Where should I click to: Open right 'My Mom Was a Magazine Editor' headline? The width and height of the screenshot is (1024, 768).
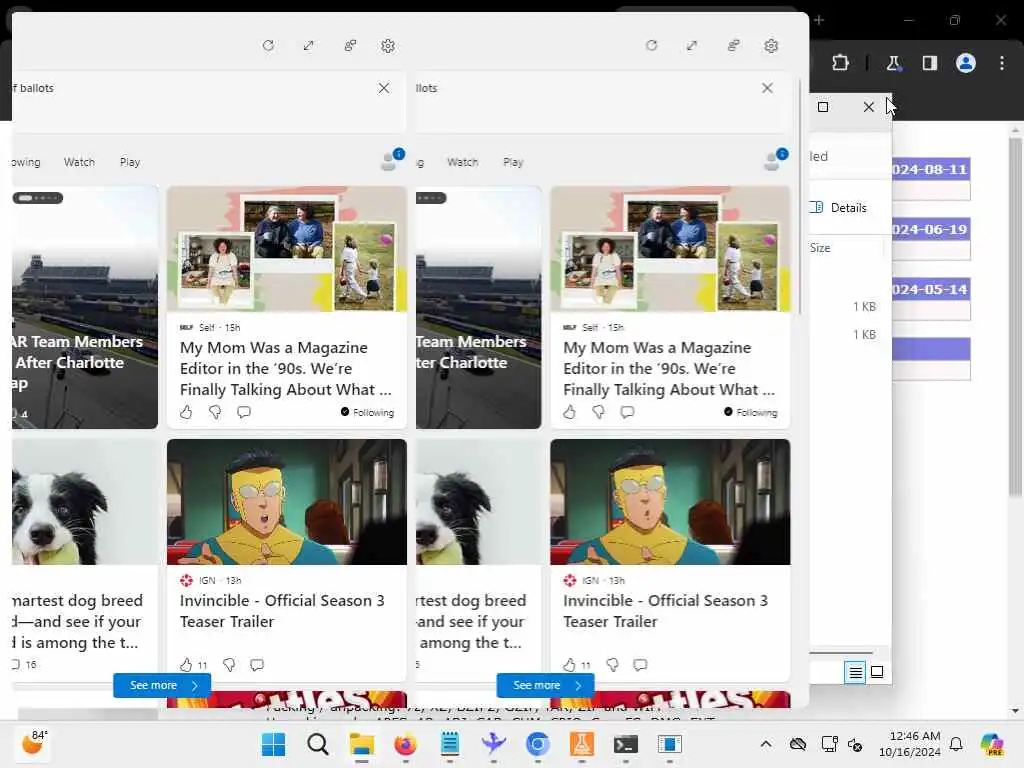pyautogui.click(x=669, y=368)
